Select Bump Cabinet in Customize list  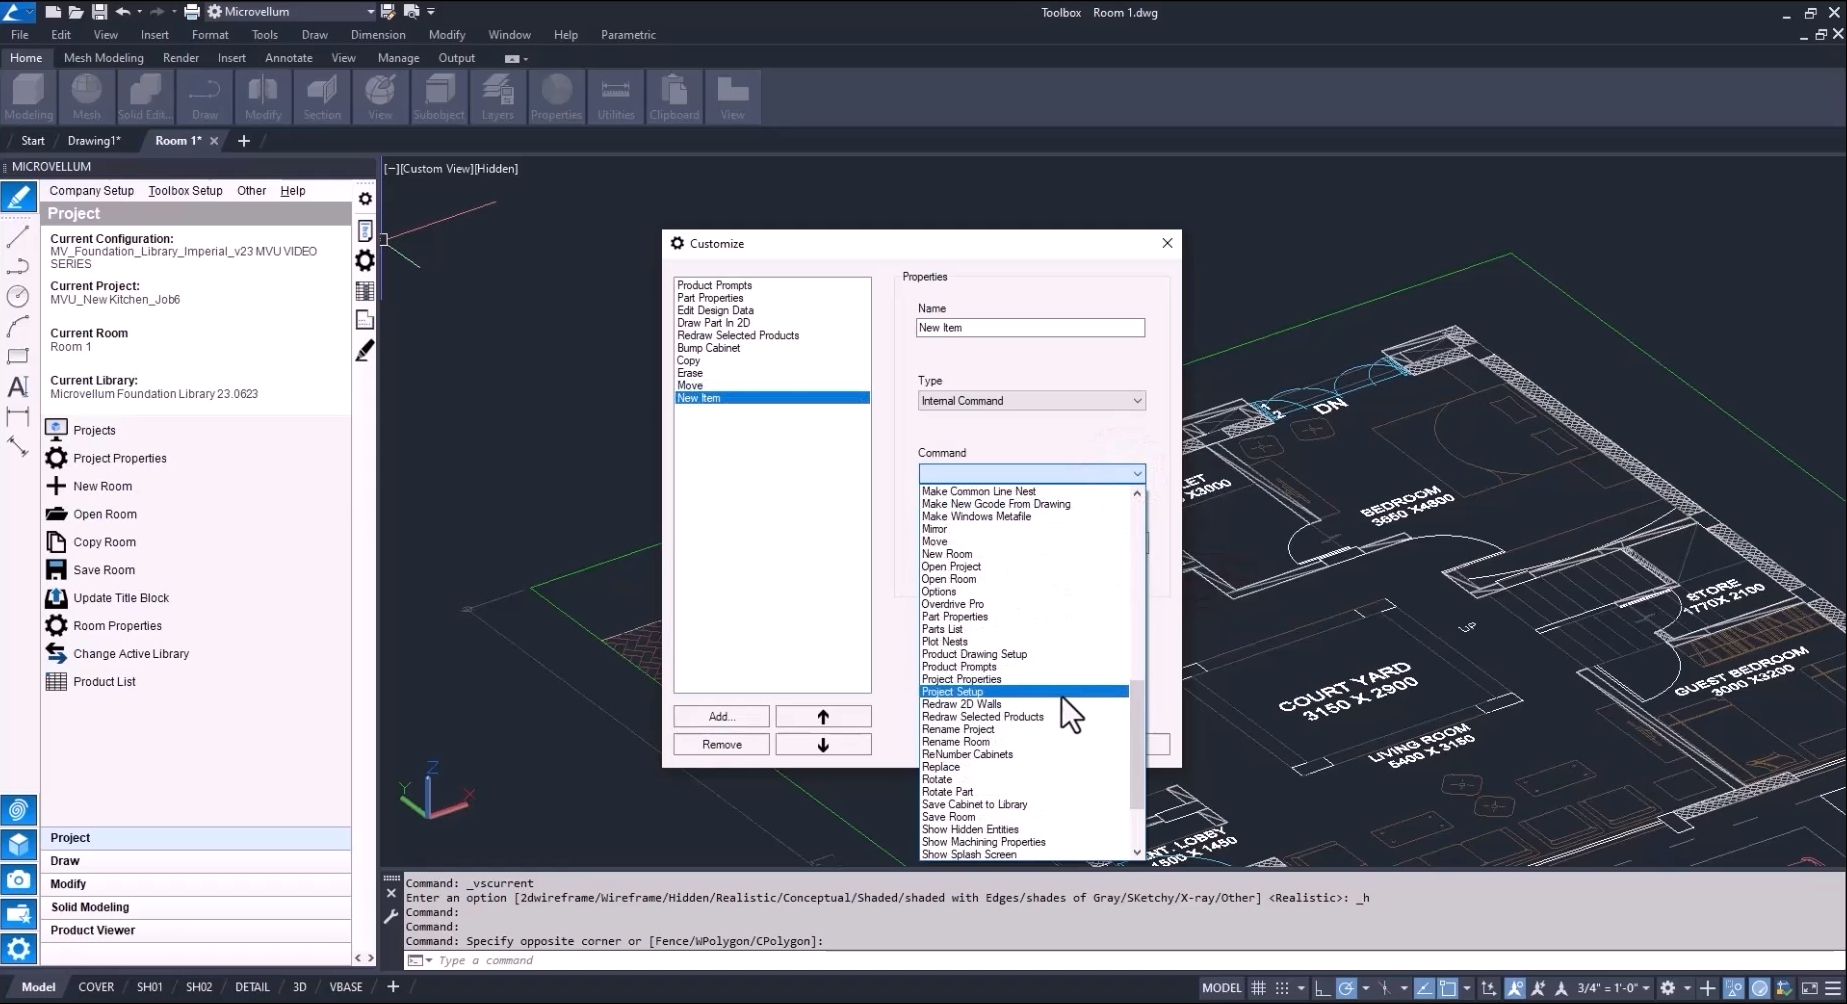(x=708, y=348)
